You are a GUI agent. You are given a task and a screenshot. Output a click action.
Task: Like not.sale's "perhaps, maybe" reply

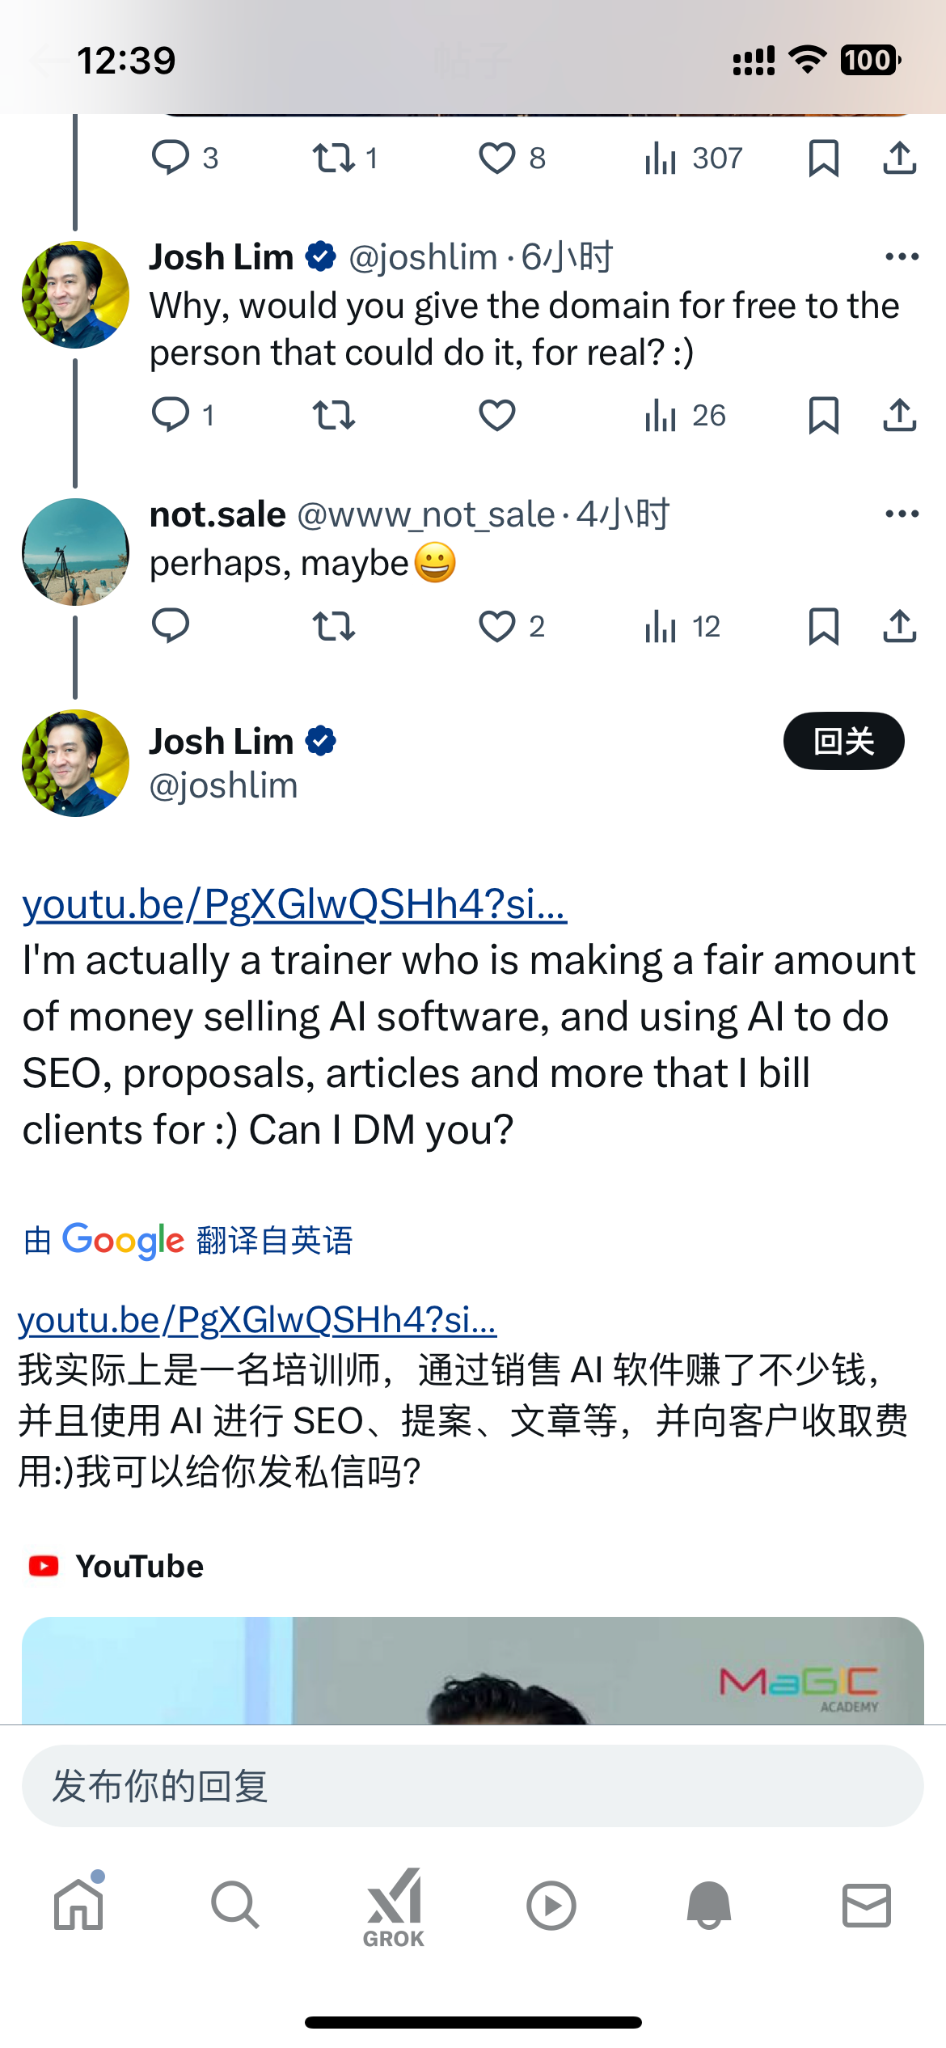(511, 626)
